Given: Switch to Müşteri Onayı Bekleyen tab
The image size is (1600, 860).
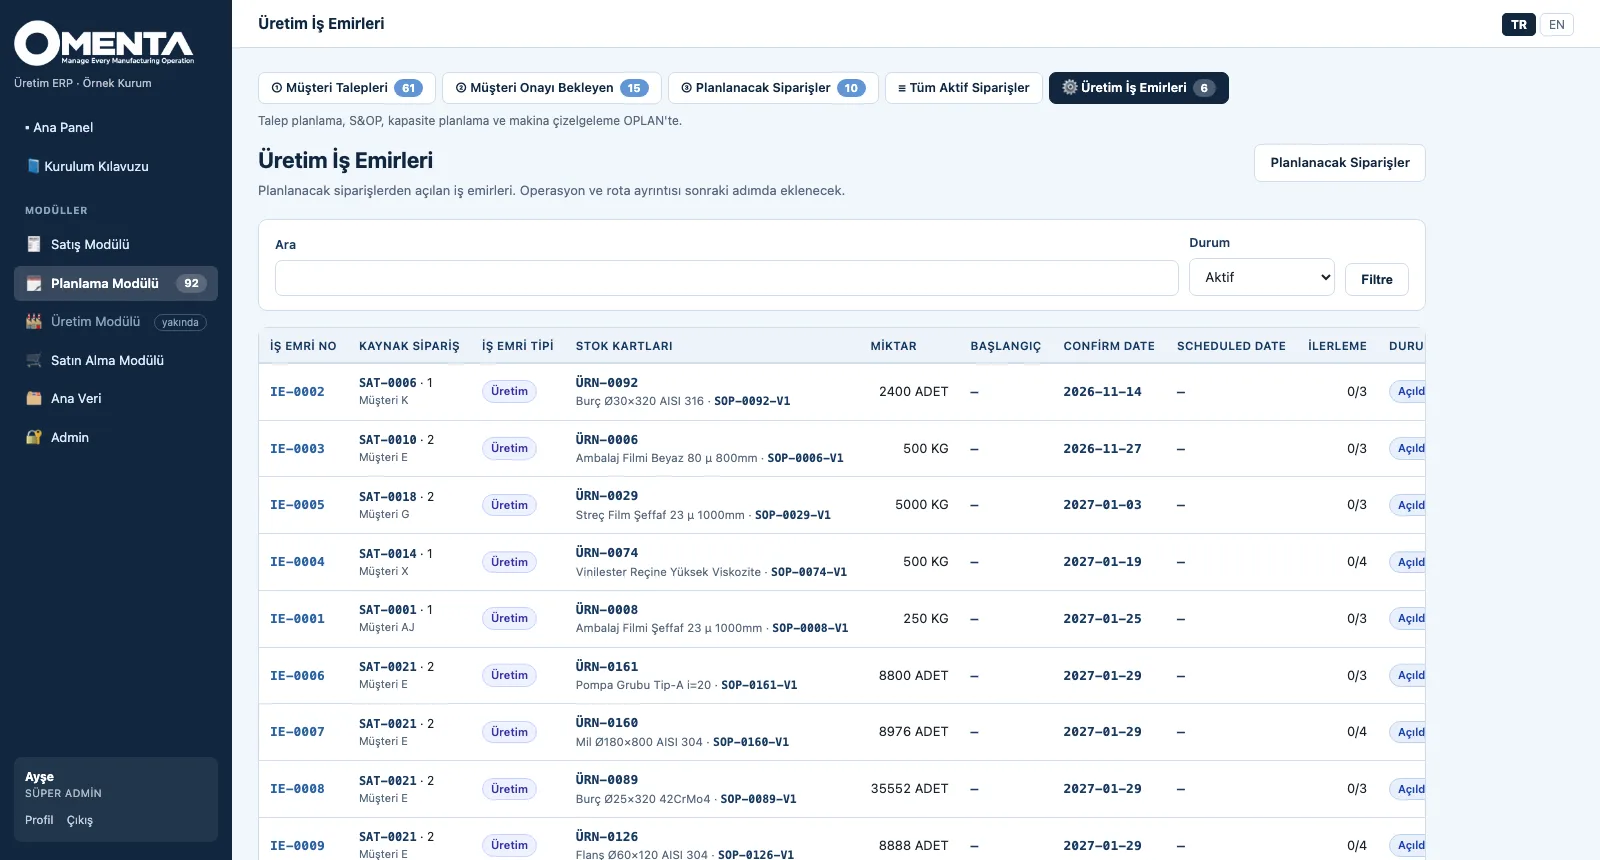Looking at the screenshot, I should coord(552,88).
